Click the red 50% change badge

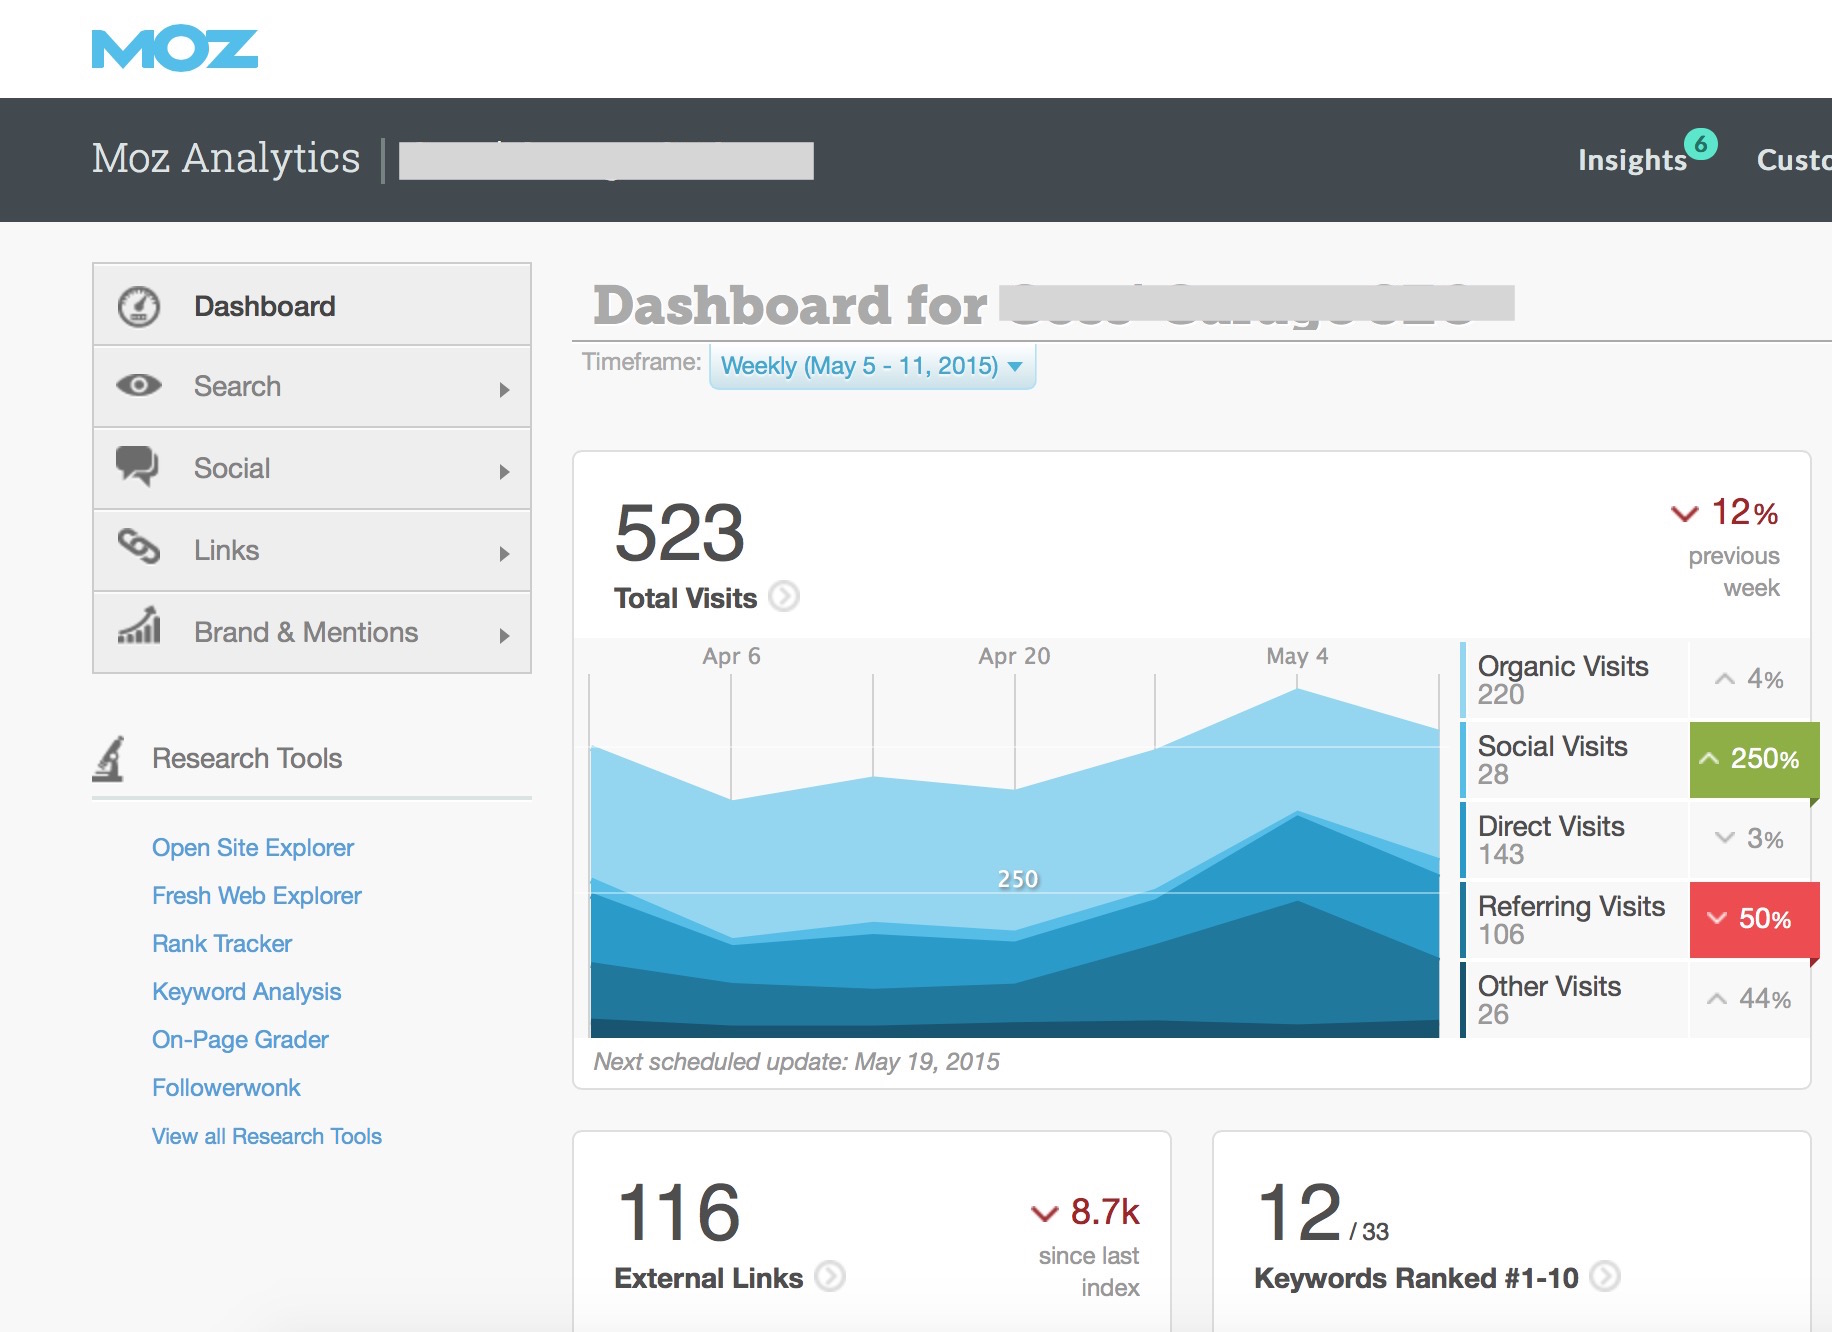pos(1754,919)
